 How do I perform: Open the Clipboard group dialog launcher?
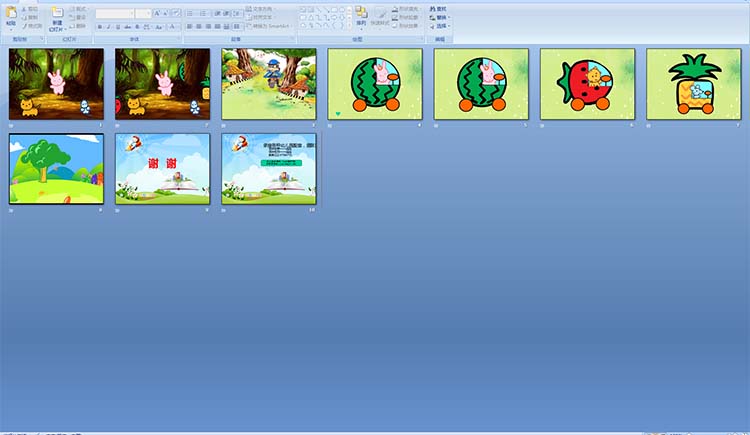(x=42, y=39)
